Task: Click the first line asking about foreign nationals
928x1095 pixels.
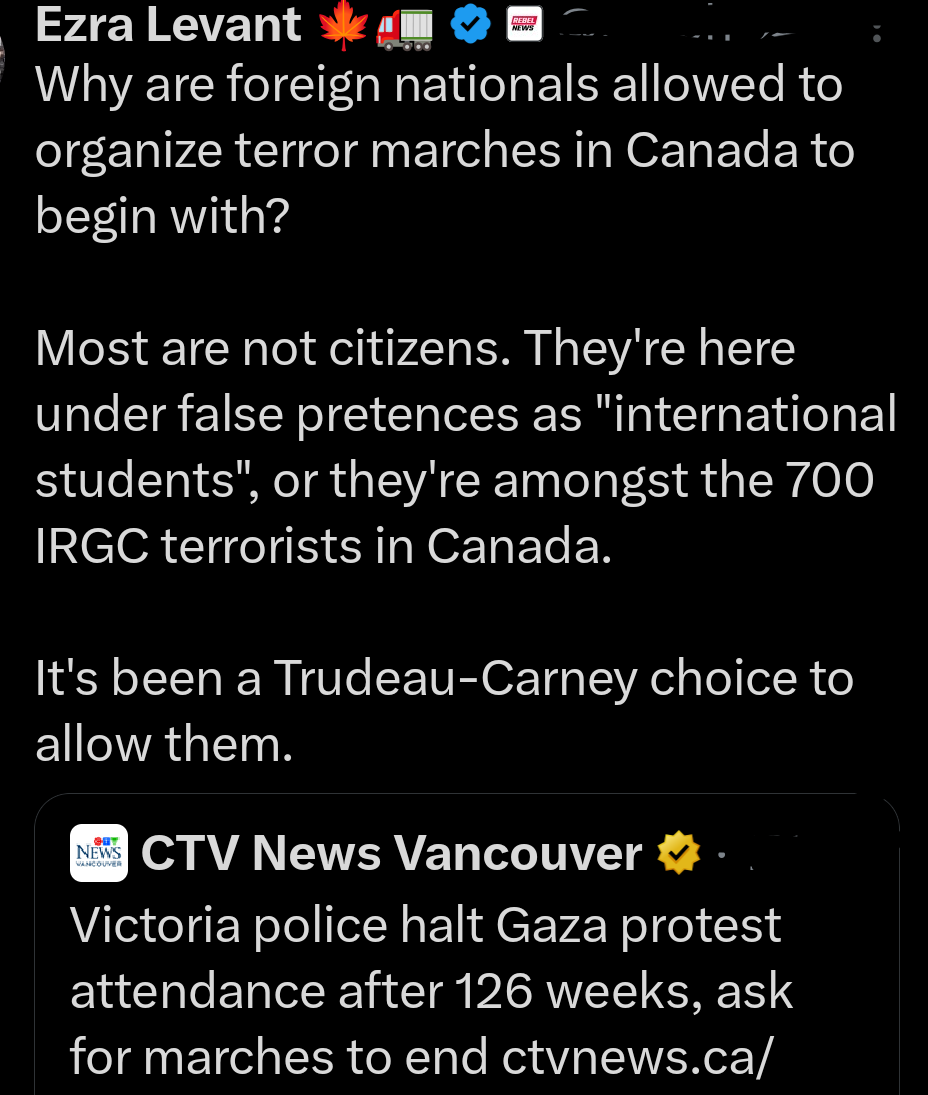Action: [438, 84]
